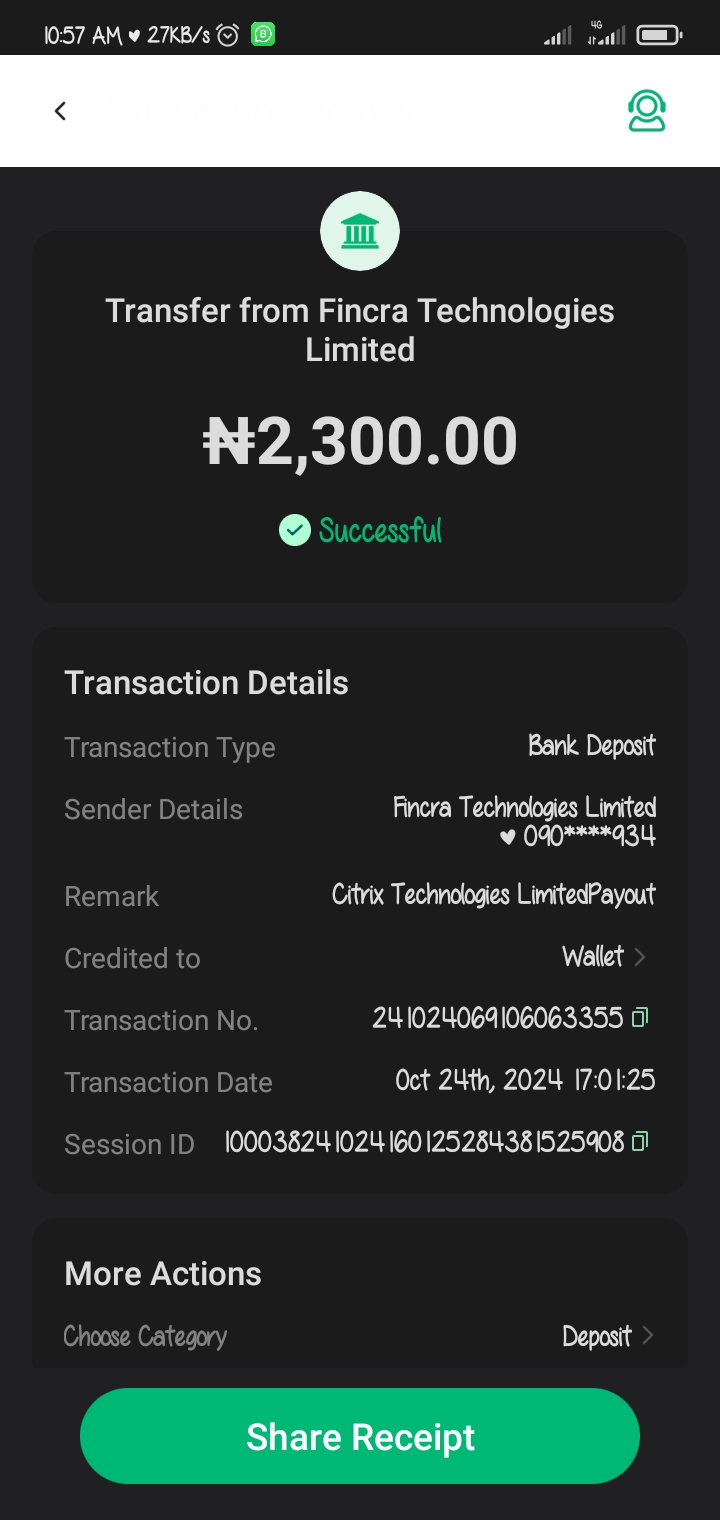Tap the back arrow icon
This screenshot has height=1520, width=720.
click(60, 111)
